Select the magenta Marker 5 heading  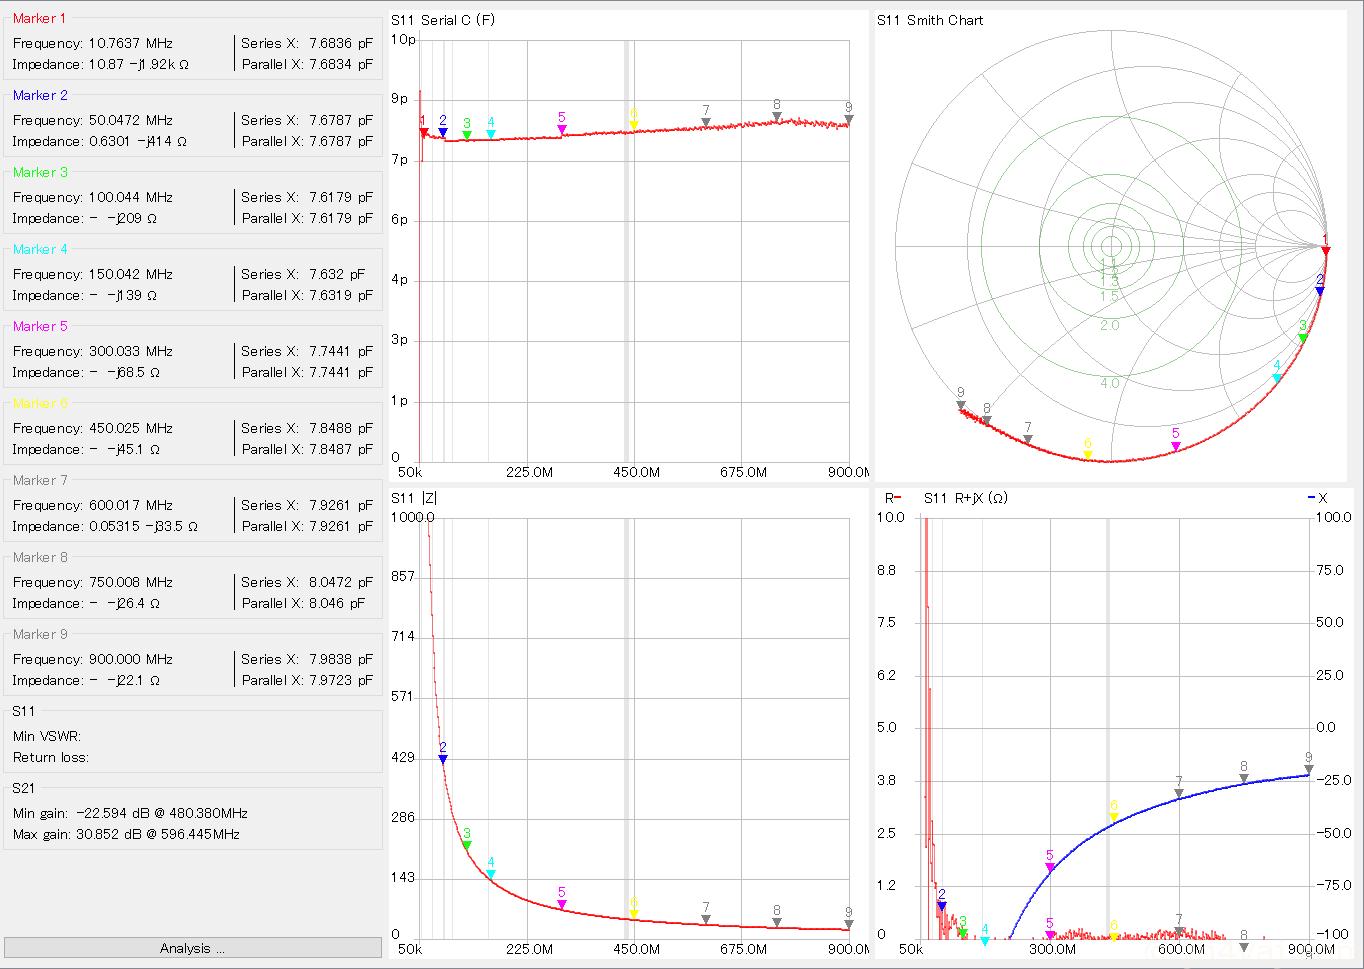click(x=40, y=326)
